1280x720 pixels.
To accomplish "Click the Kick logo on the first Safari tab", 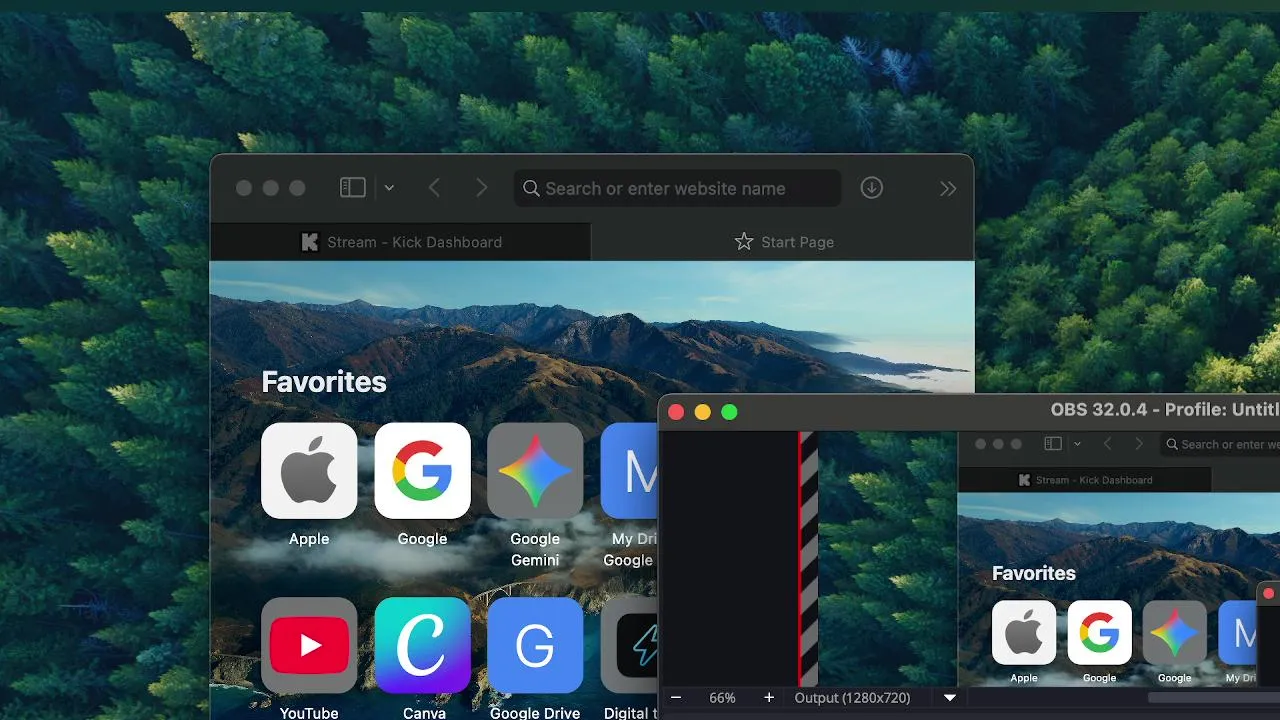I will click(310, 242).
